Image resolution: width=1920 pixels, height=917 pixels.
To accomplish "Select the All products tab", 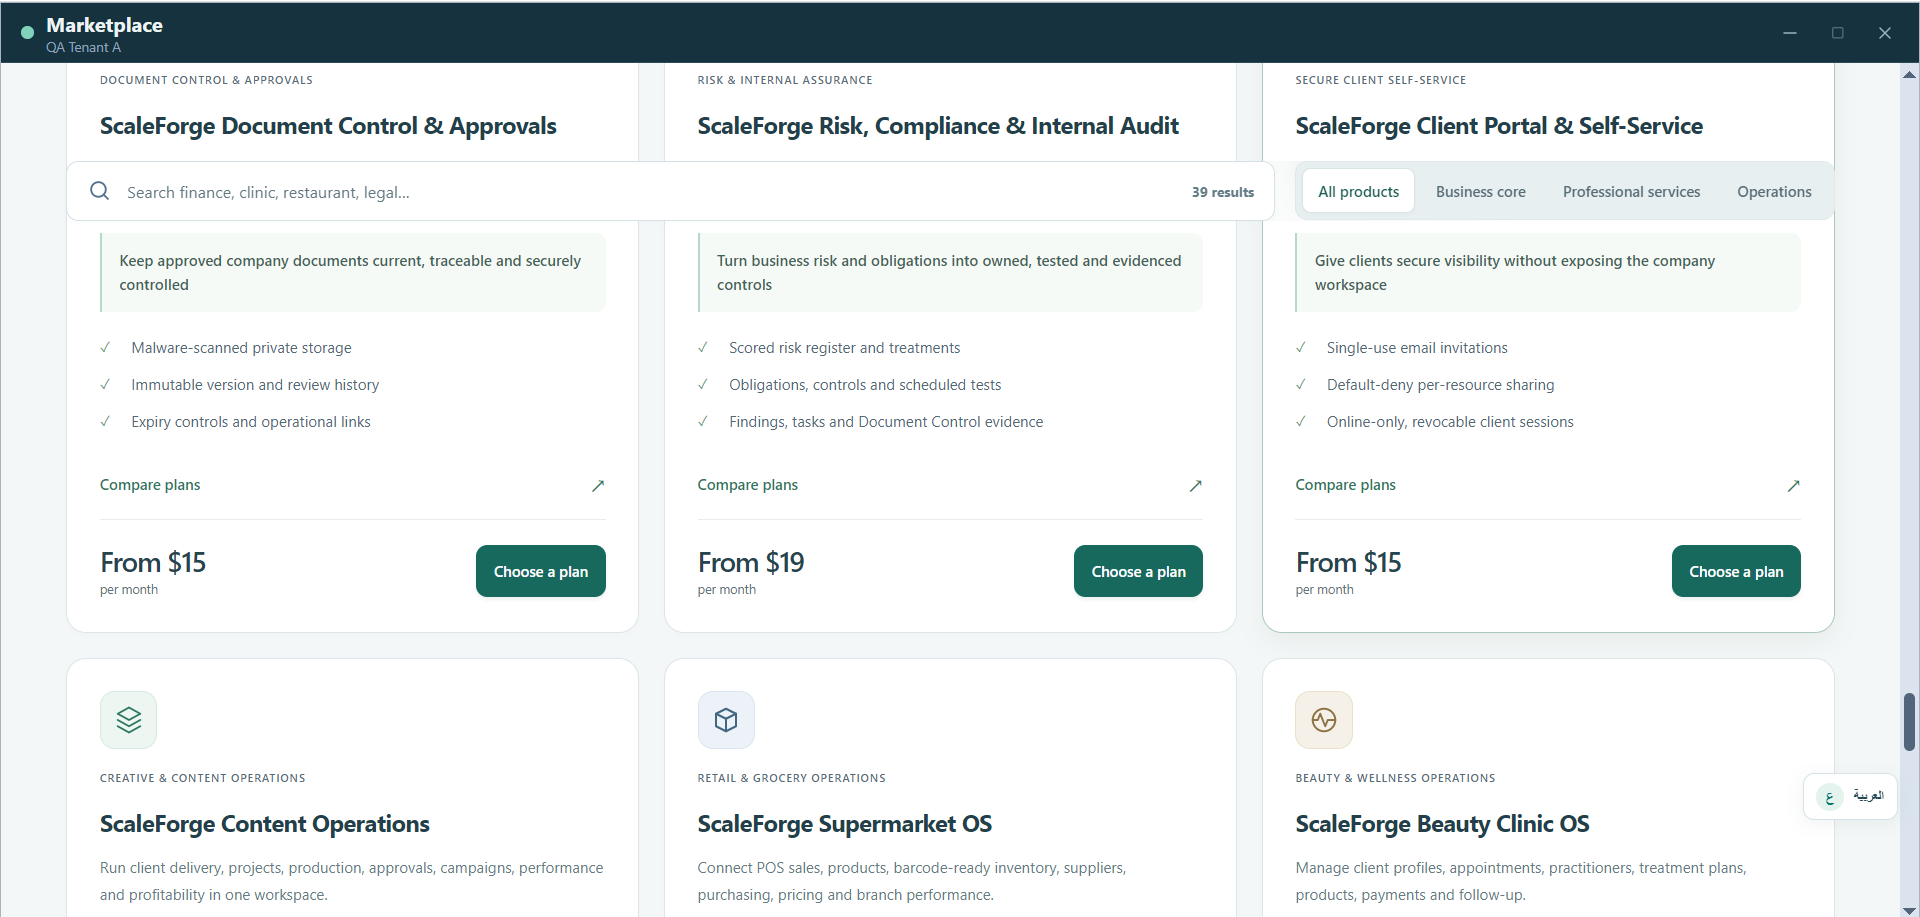I will (x=1358, y=191).
